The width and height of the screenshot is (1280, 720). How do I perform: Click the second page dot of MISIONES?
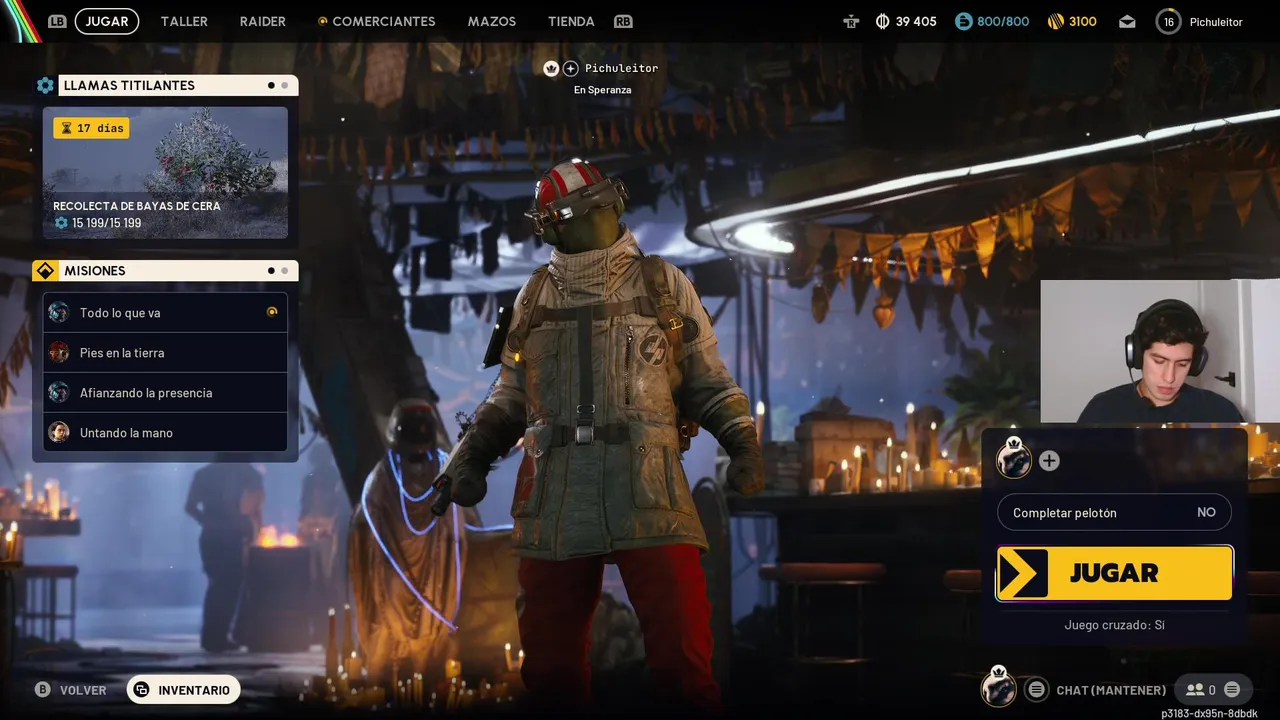[x=284, y=270]
